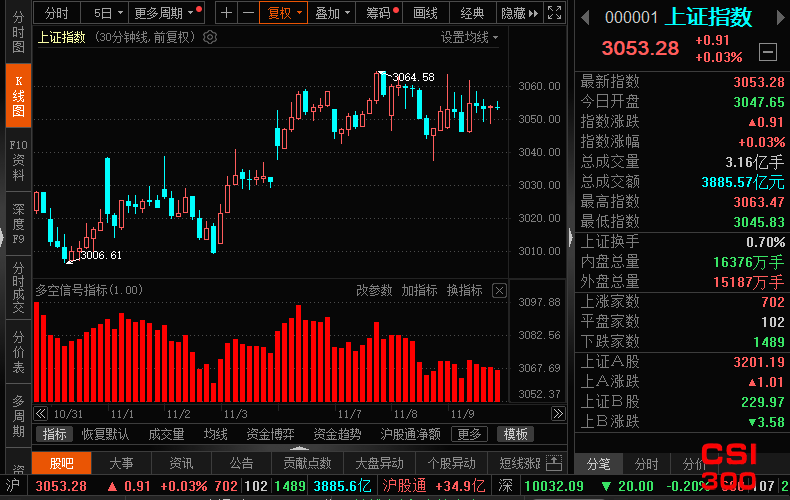
Task: Select 分时 tab beside 分笔
Action: pos(646,464)
